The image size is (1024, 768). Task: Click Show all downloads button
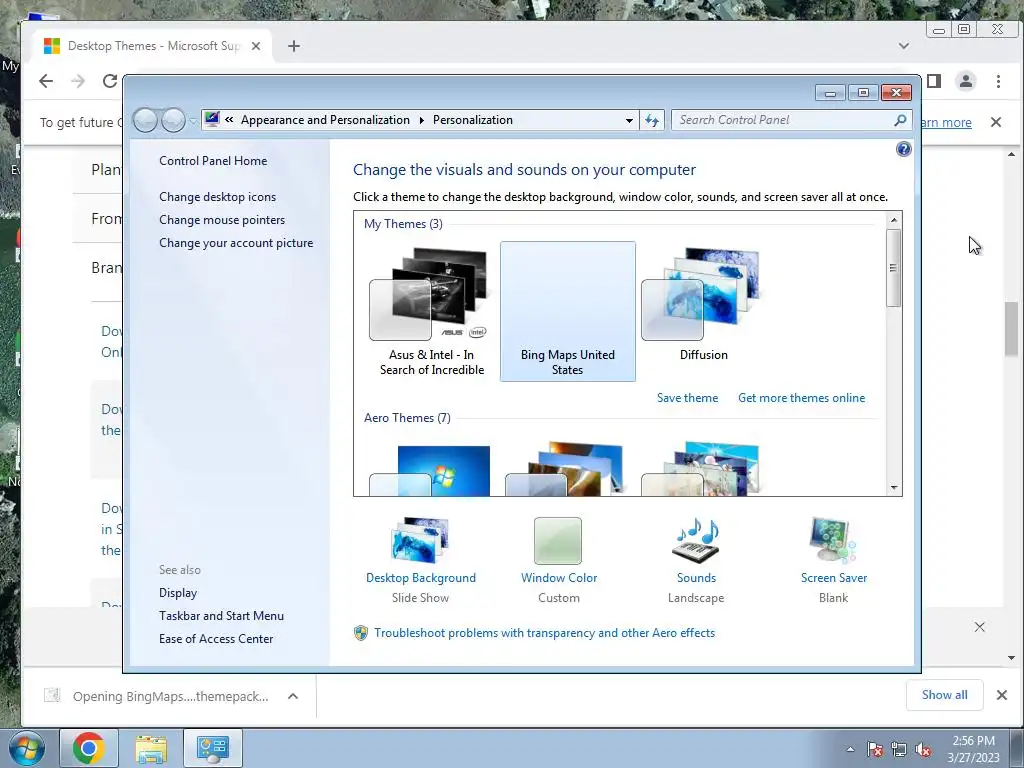[x=944, y=695]
